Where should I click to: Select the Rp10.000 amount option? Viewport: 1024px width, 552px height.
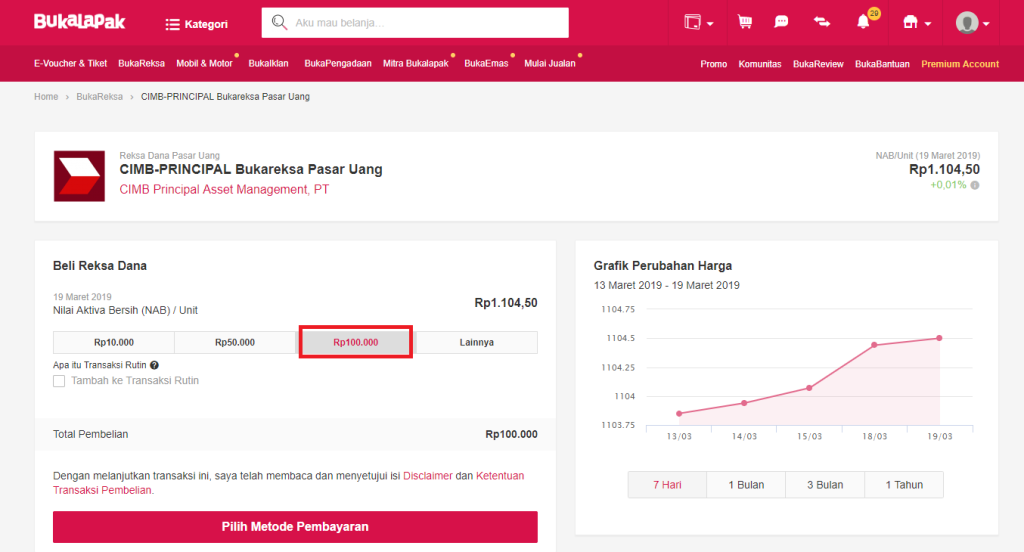114,342
